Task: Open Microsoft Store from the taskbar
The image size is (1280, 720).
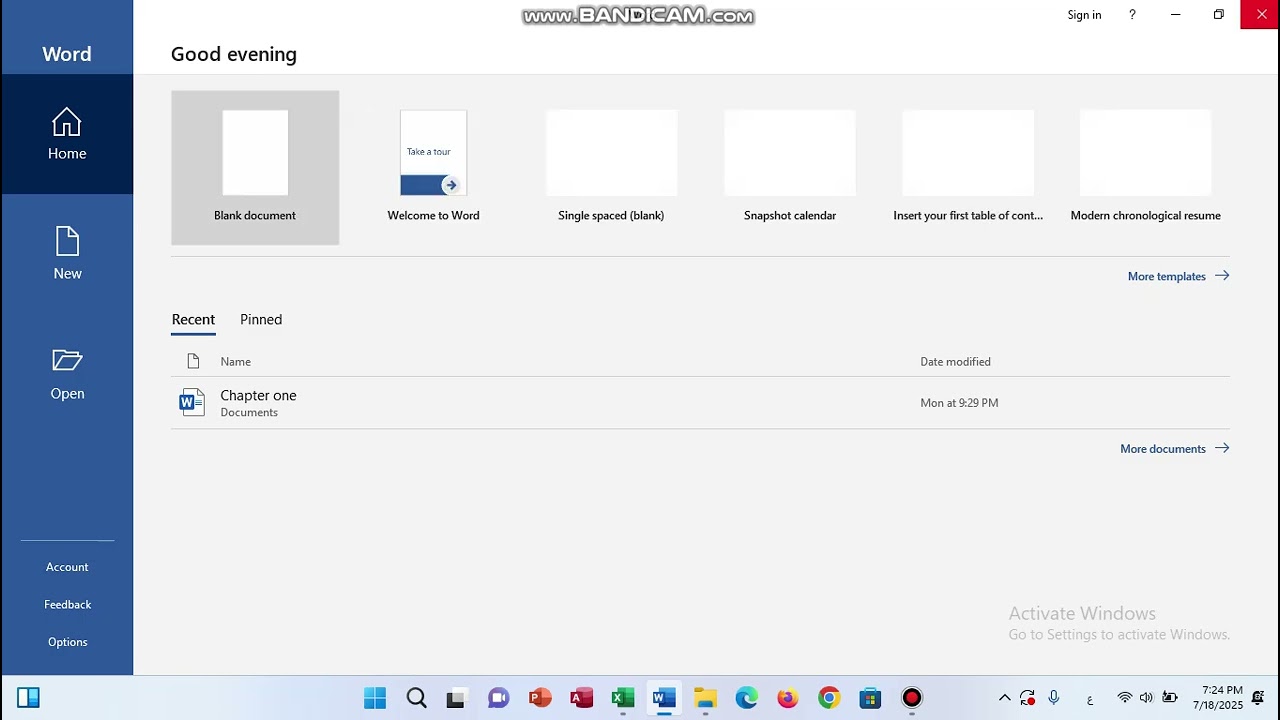Action: pyautogui.click(x=870, y=698)
